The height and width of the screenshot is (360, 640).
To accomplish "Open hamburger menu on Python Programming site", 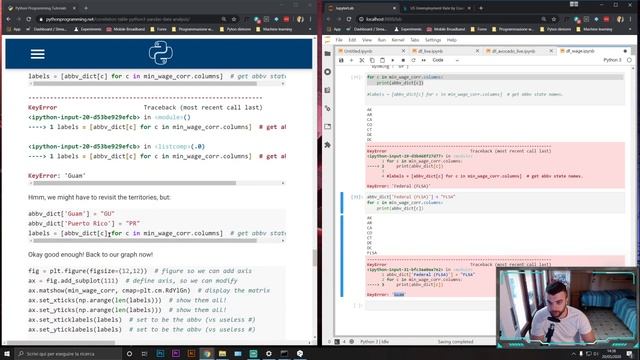I will 38,54.
